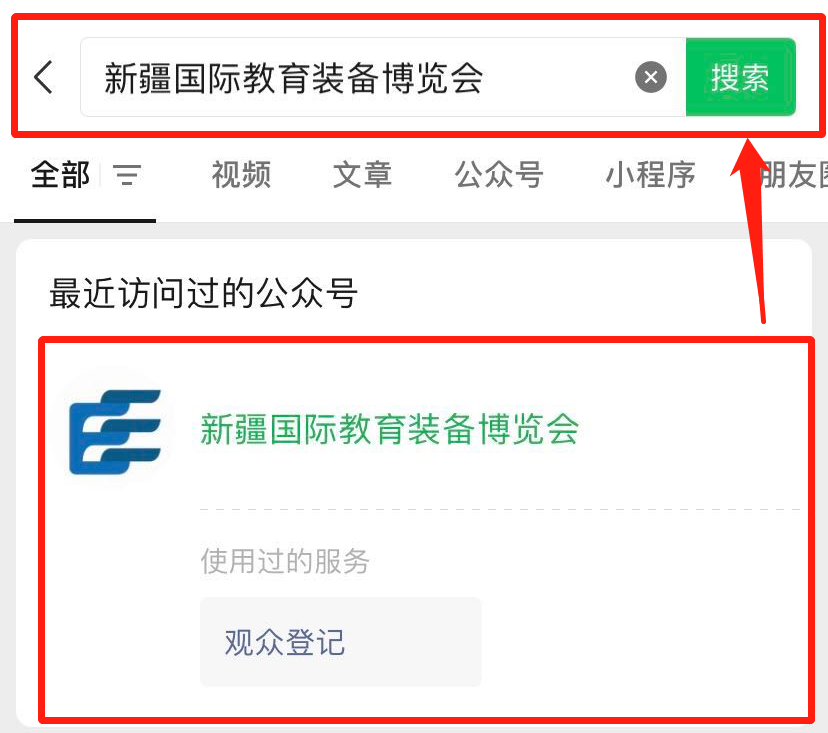This screenshot has height=733, width=828.
Task: Click the dashed divider under the account name
Action: click(x=500, y=510)
